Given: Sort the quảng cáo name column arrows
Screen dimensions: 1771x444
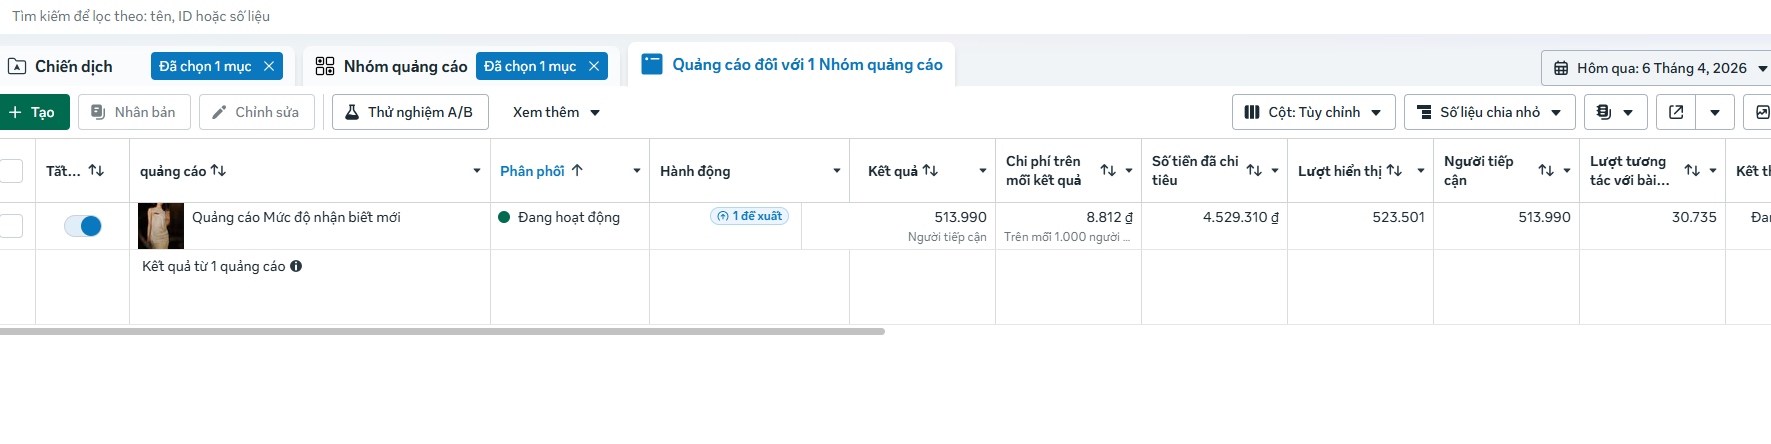Looking at the screenshot, I should pos(218,170).
